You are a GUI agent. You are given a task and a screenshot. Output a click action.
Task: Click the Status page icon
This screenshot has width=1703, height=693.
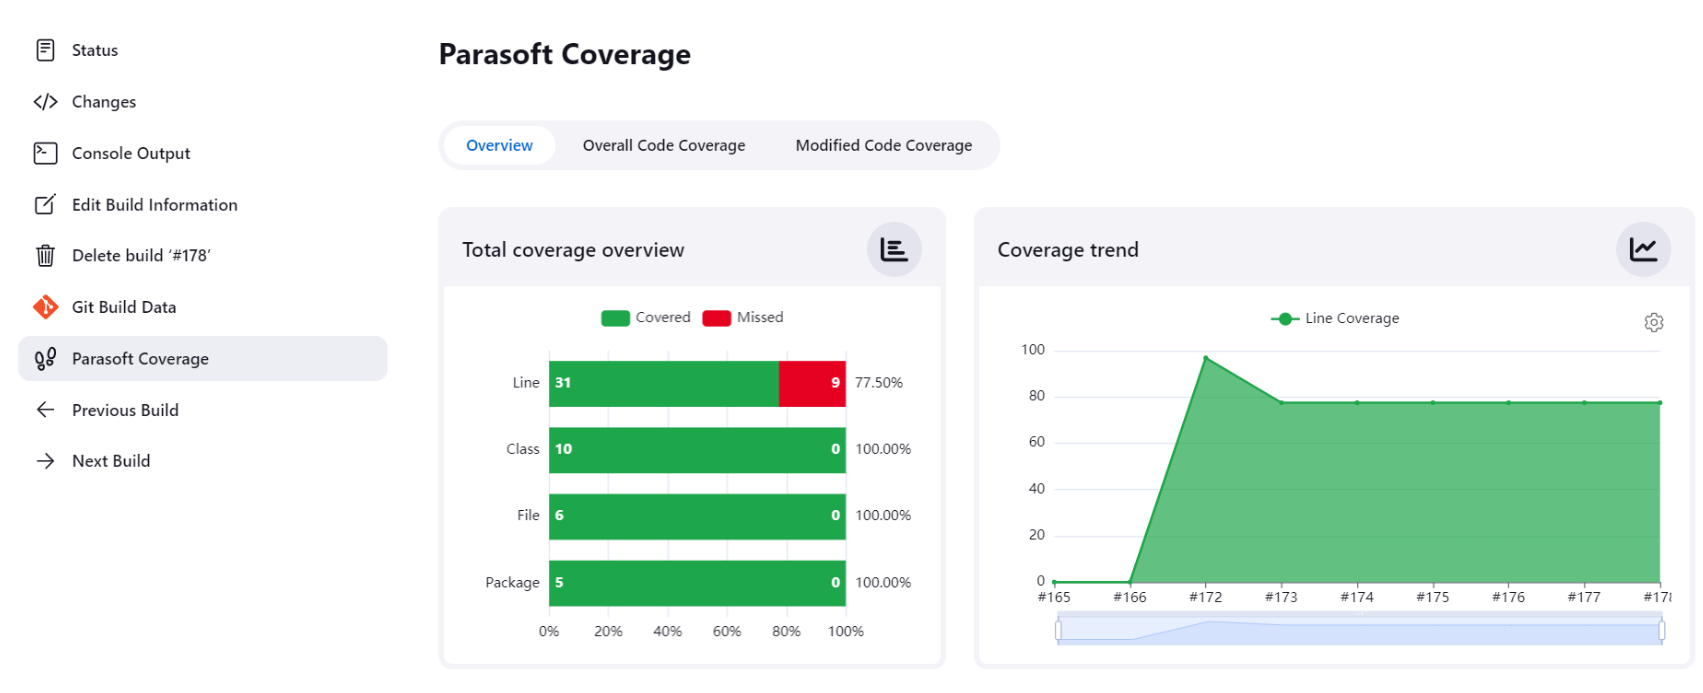[45, 50]
